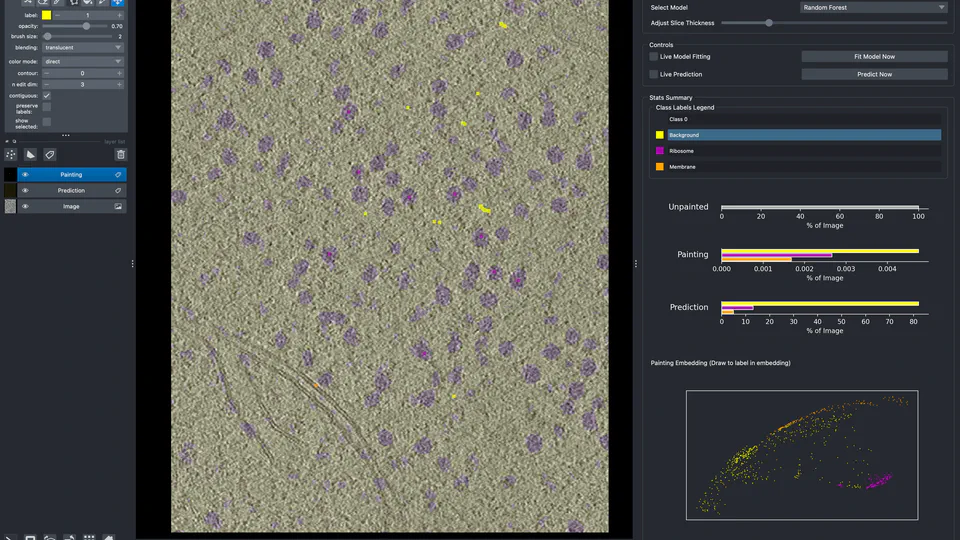Image resolution: width=960 pixels, height=540 pixels.
Task: Hide the Image layer via eye icon
Action: [25, 206]
